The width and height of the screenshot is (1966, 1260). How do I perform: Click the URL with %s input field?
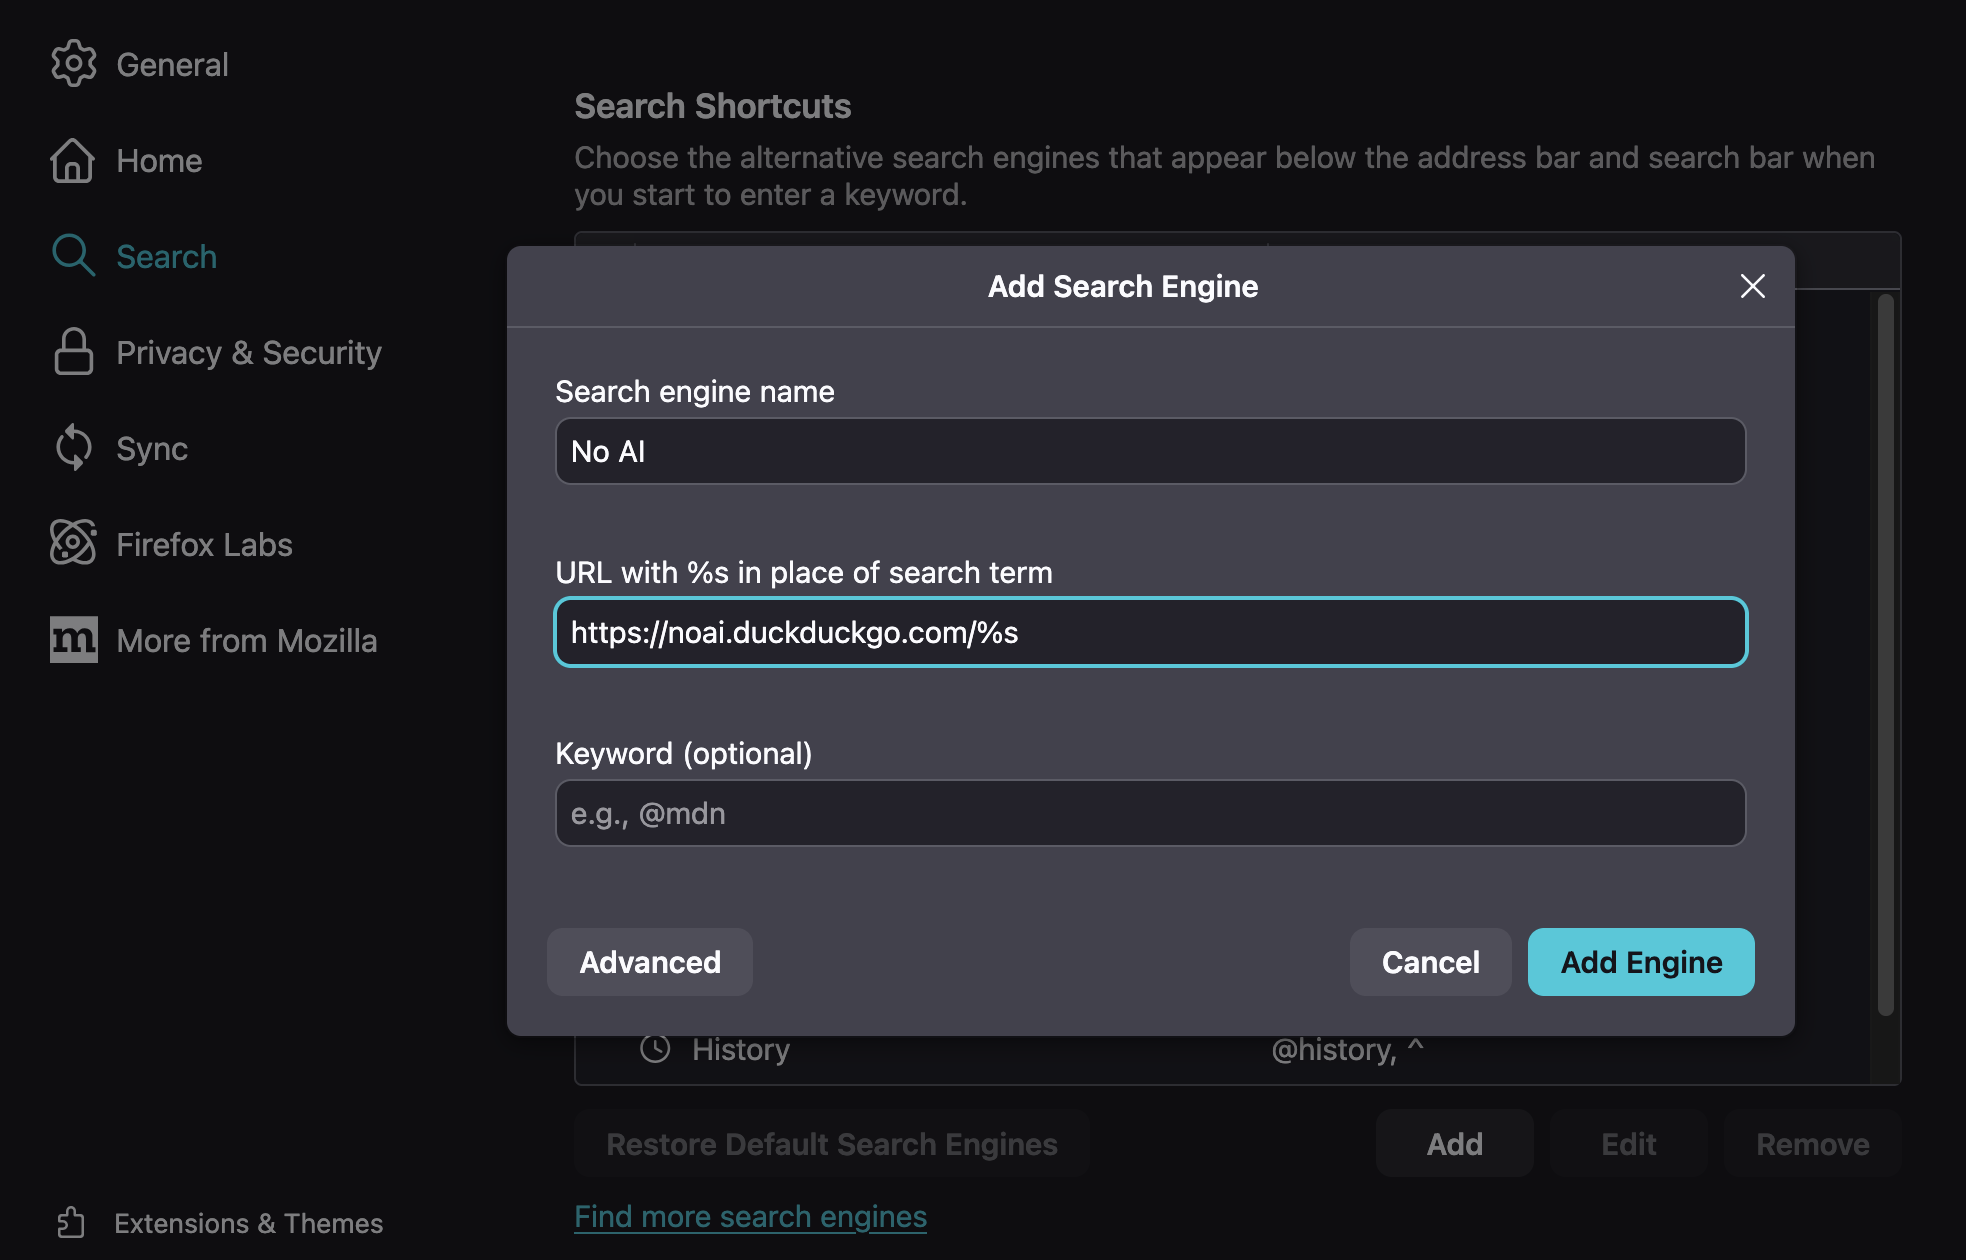click(x=1150, y=632)
